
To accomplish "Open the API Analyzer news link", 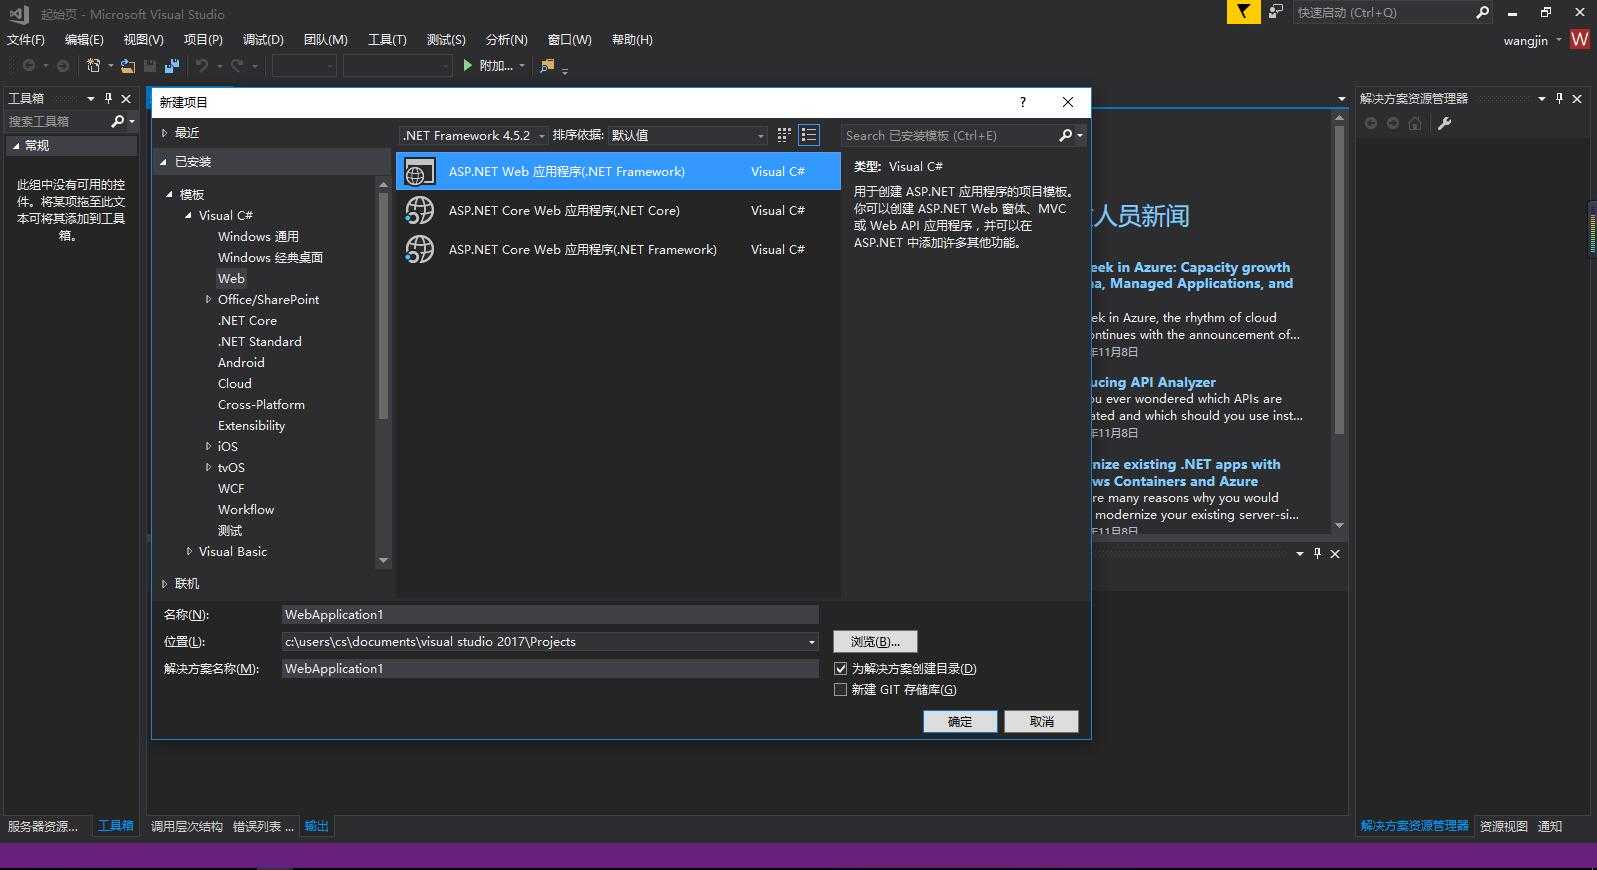I will 1153,382.
